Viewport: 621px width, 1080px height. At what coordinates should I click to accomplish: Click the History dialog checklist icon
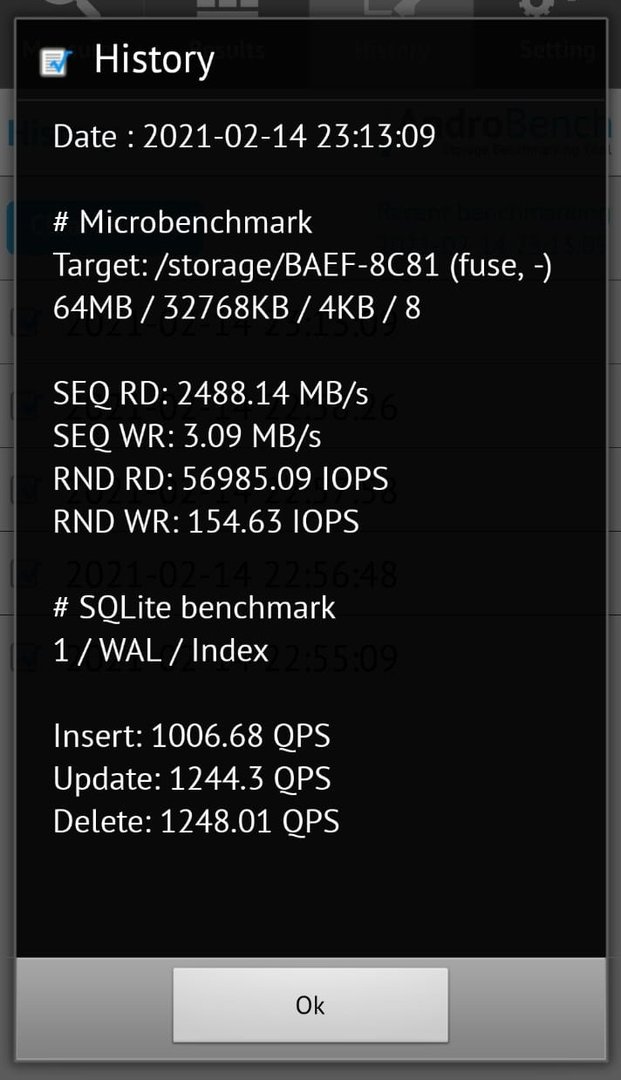point(56,62)
